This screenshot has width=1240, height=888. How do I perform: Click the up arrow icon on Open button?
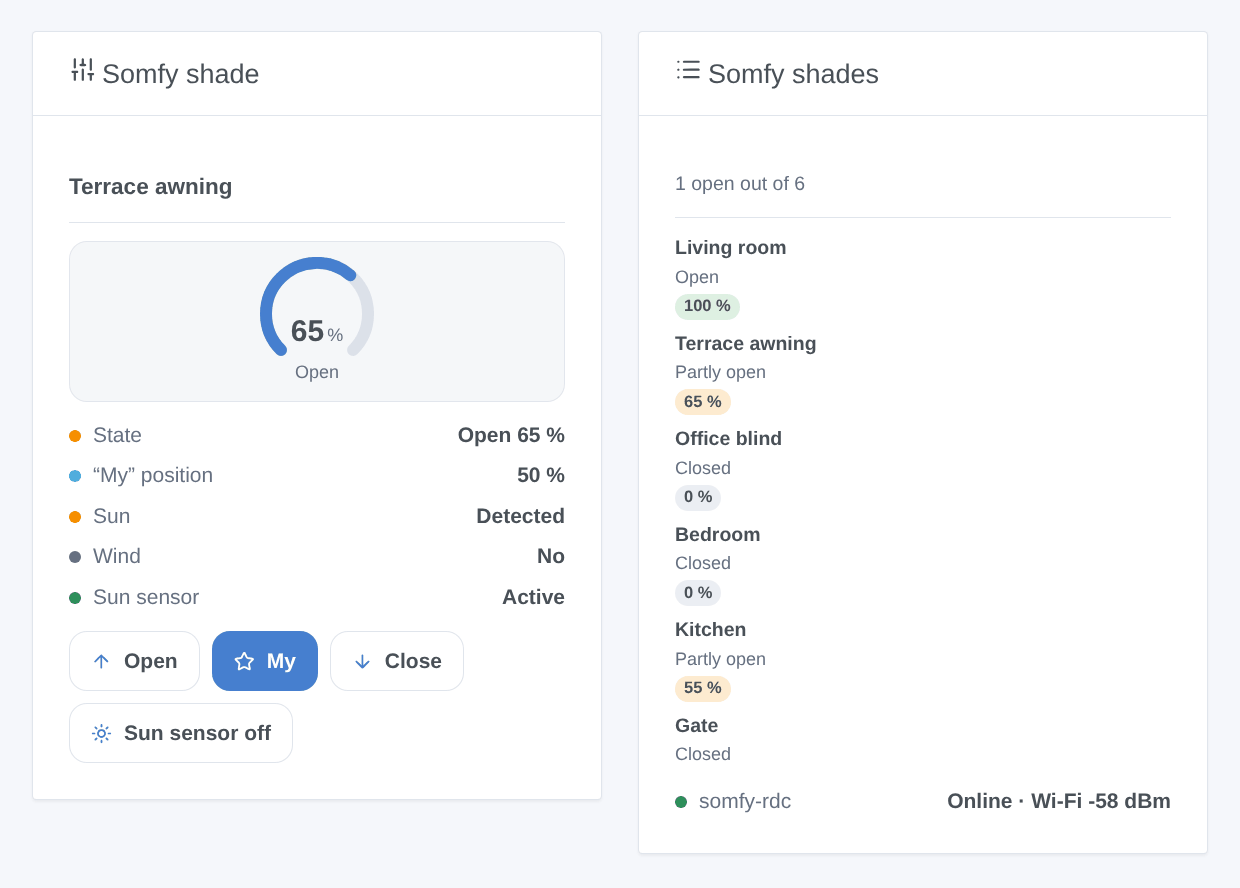click(101, 661)
